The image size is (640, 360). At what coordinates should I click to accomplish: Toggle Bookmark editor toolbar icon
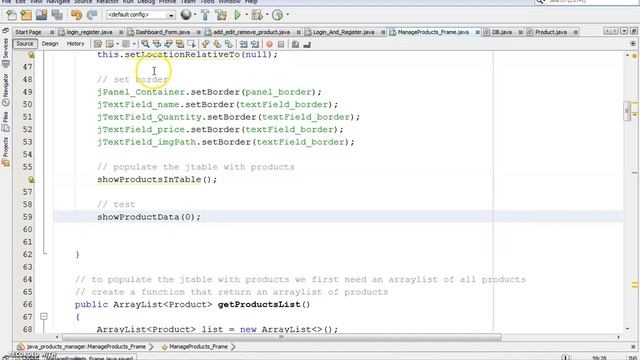click(229, 44)
